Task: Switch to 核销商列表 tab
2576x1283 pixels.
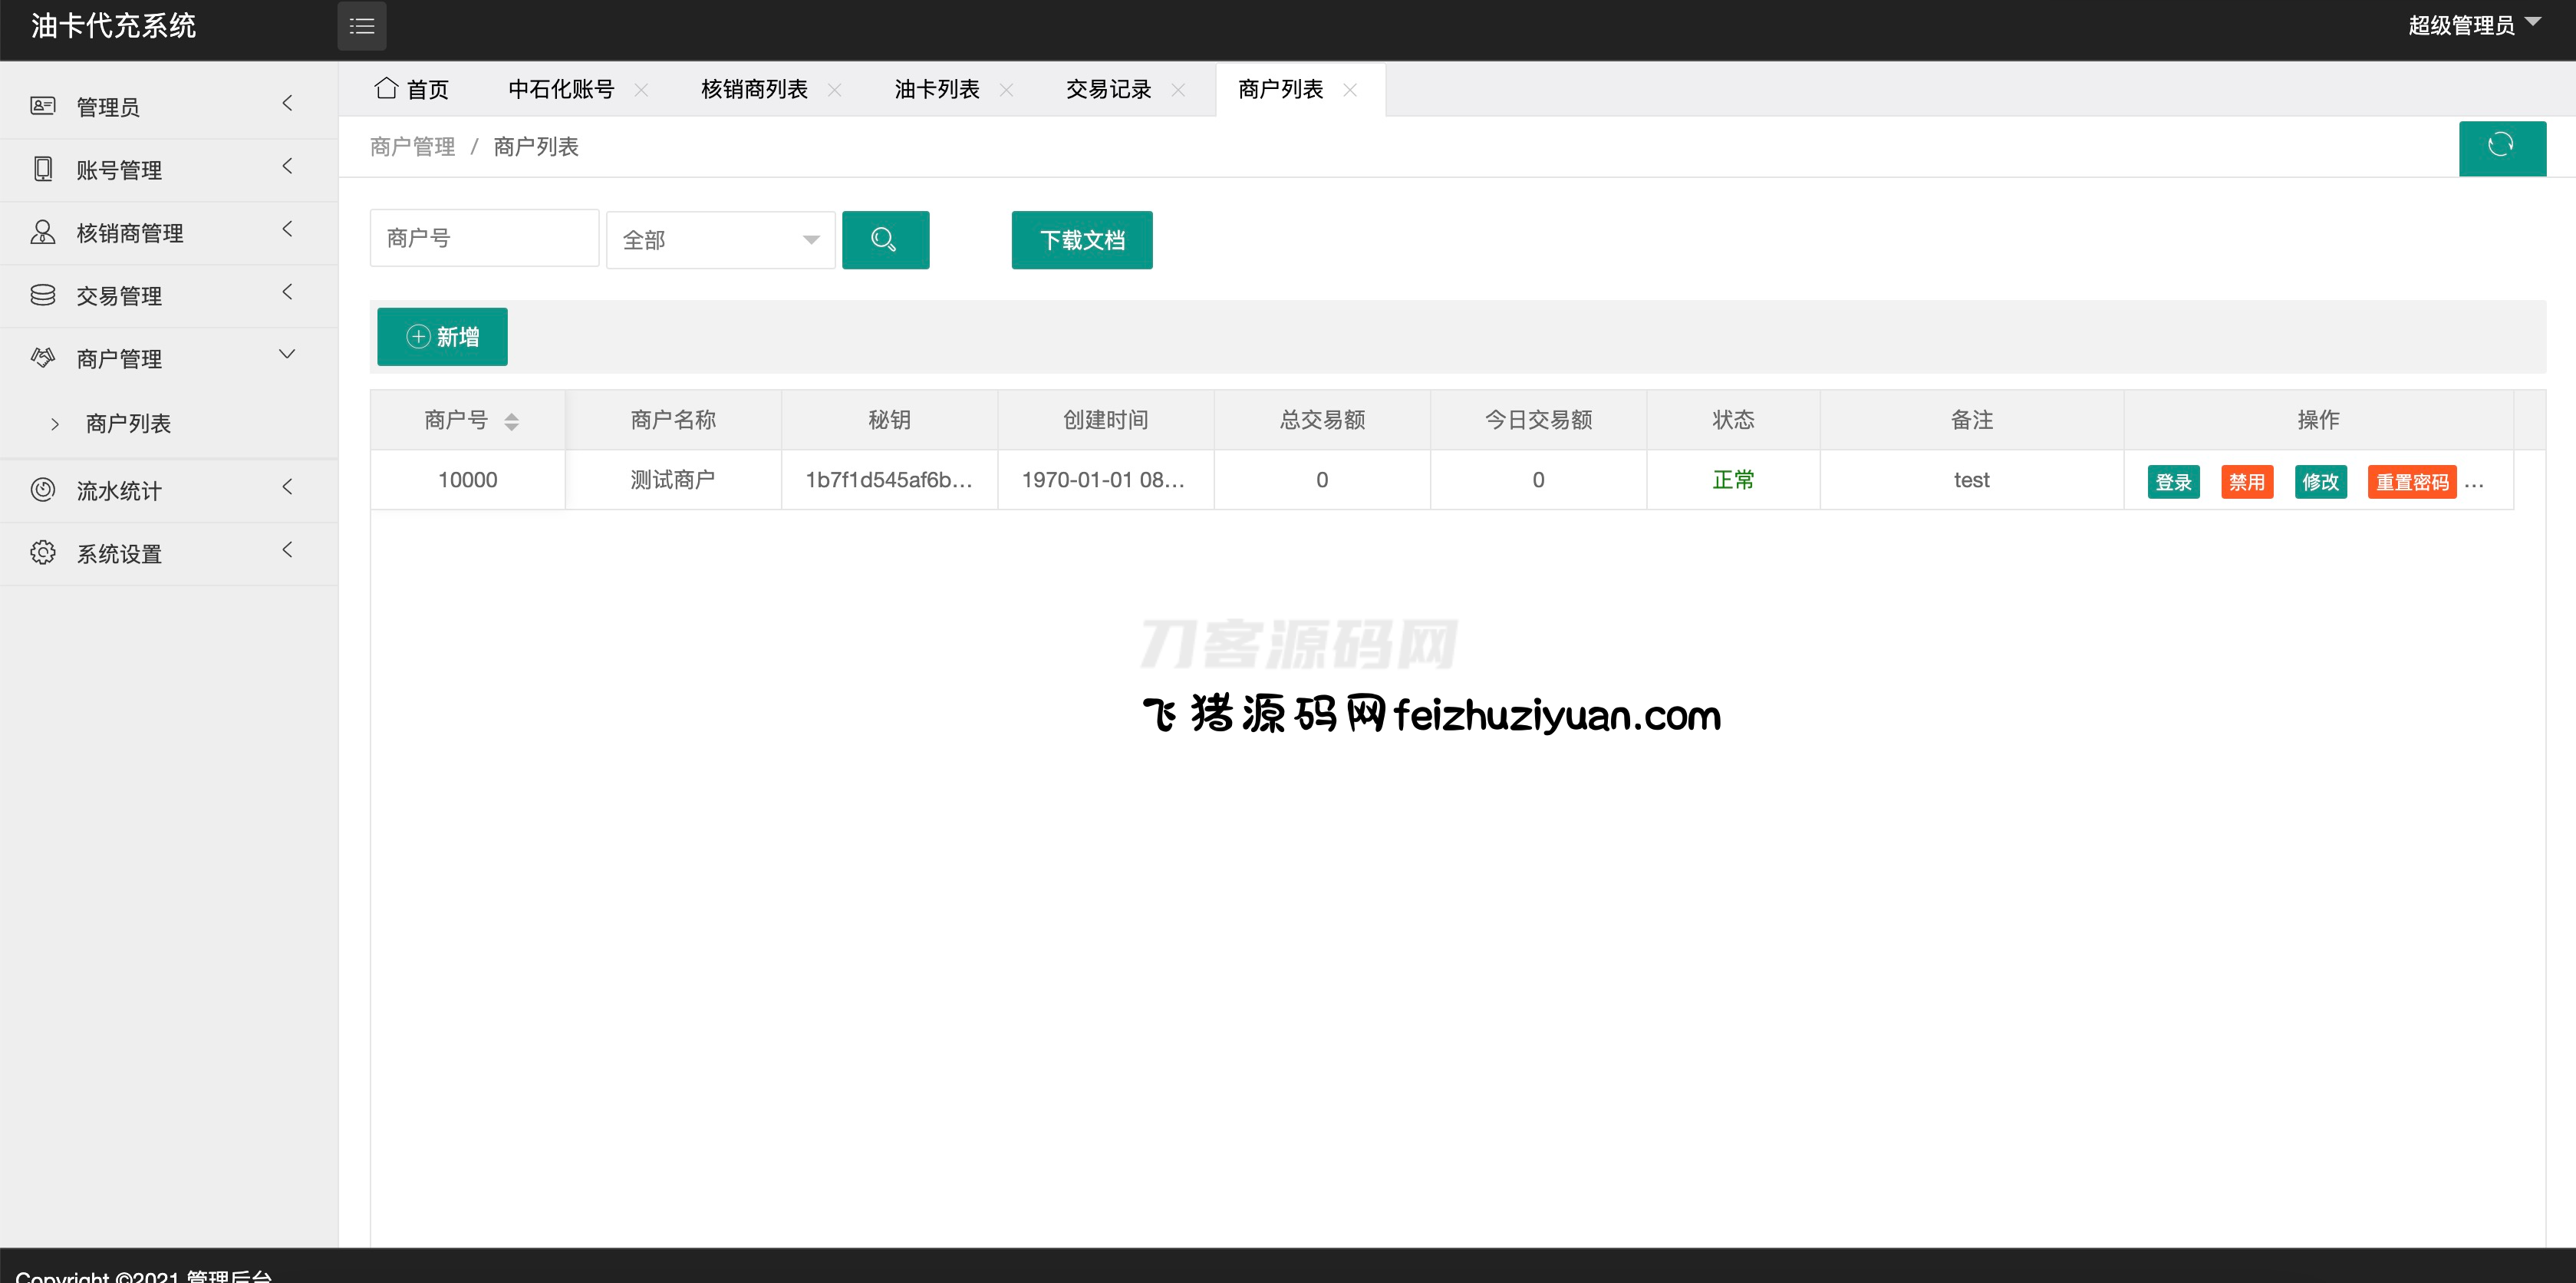Action: (754, 89)
